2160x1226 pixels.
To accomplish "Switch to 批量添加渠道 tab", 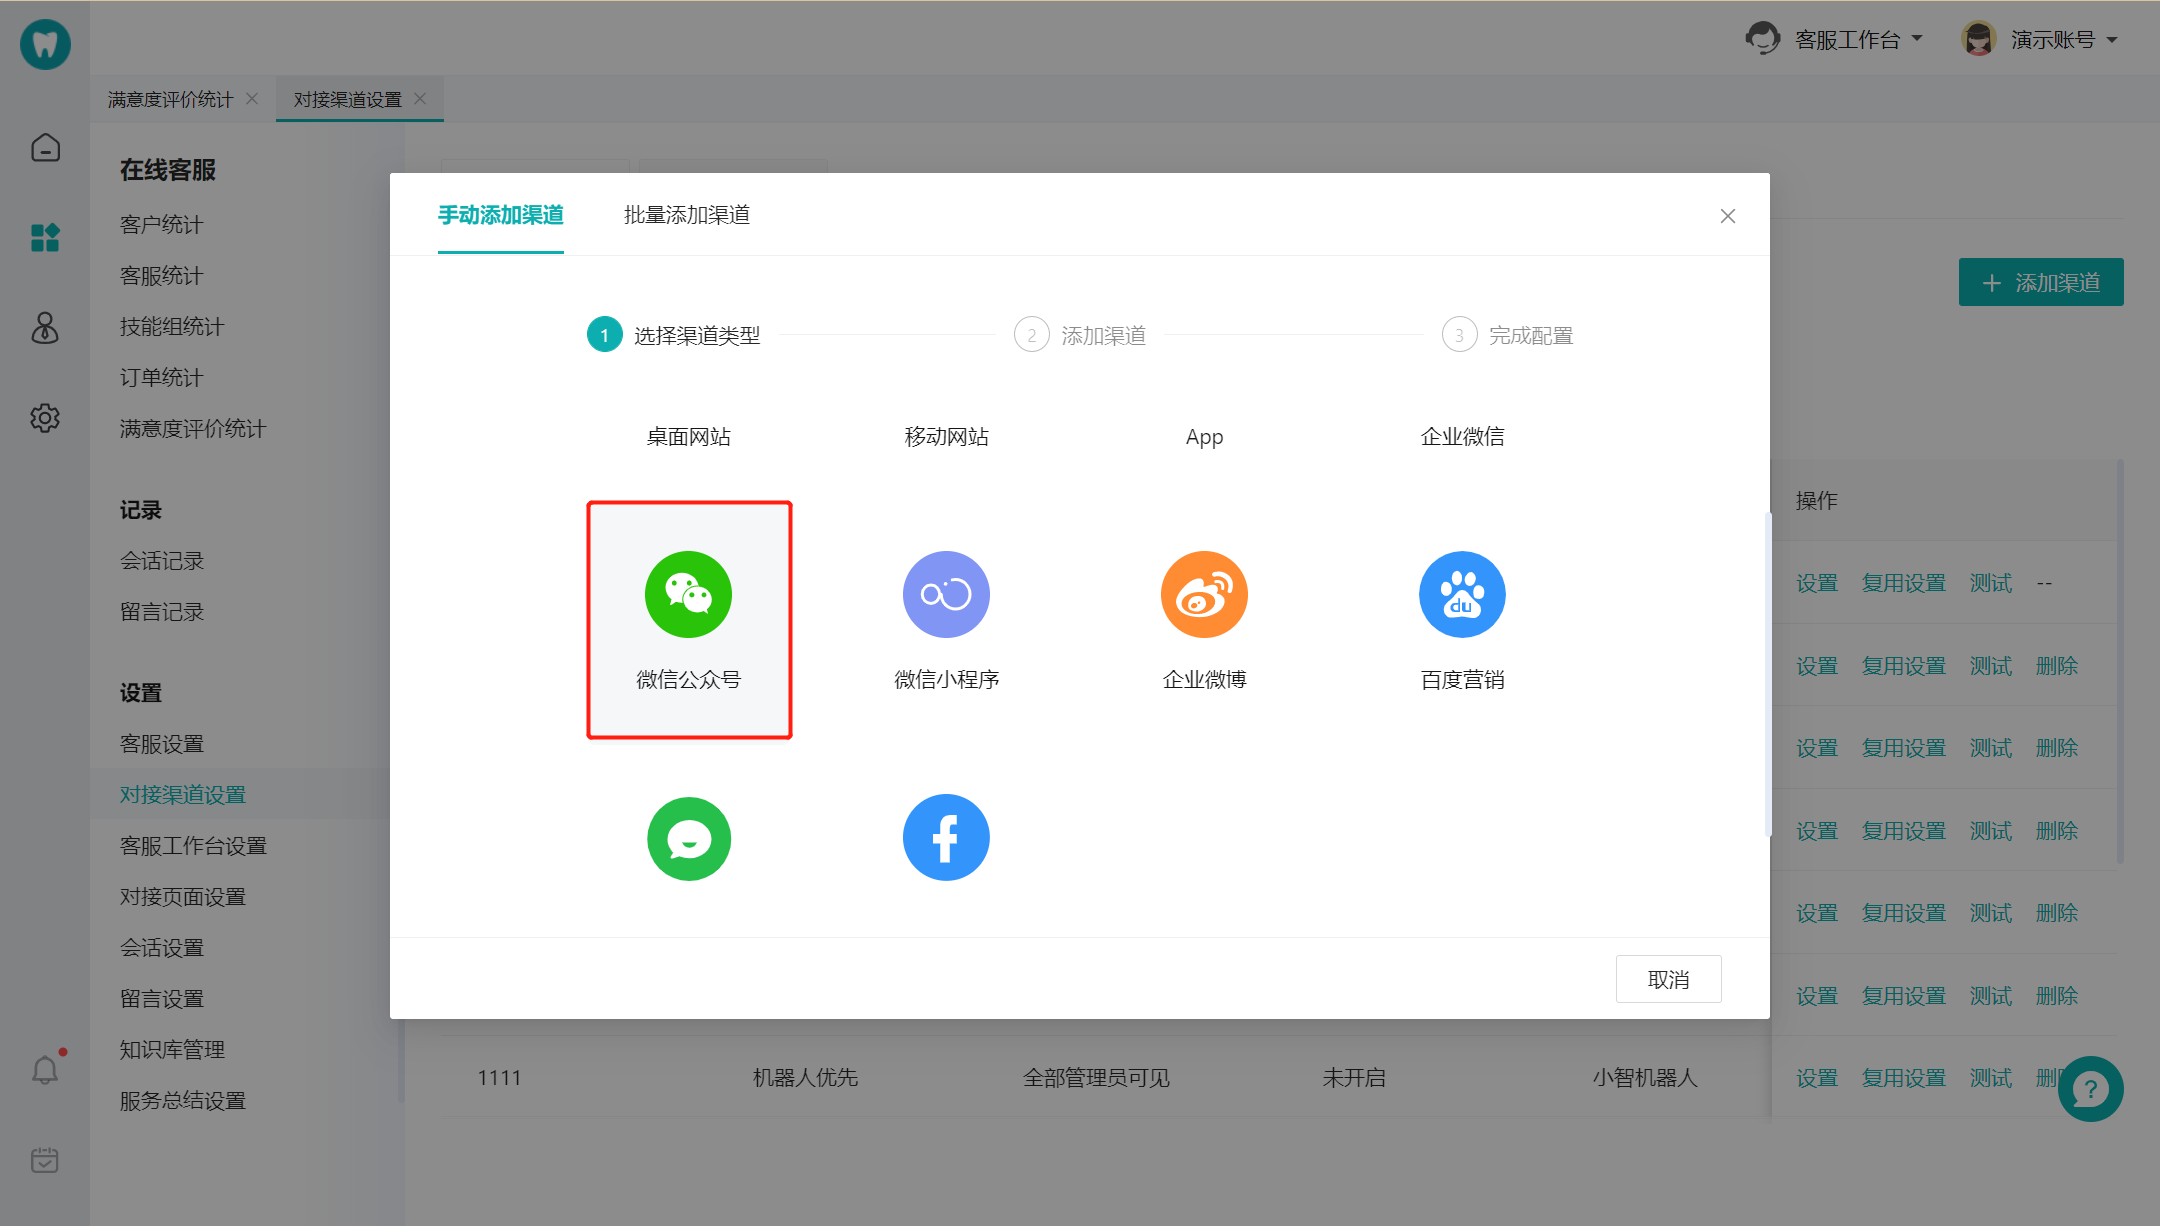I will [687, 215].
